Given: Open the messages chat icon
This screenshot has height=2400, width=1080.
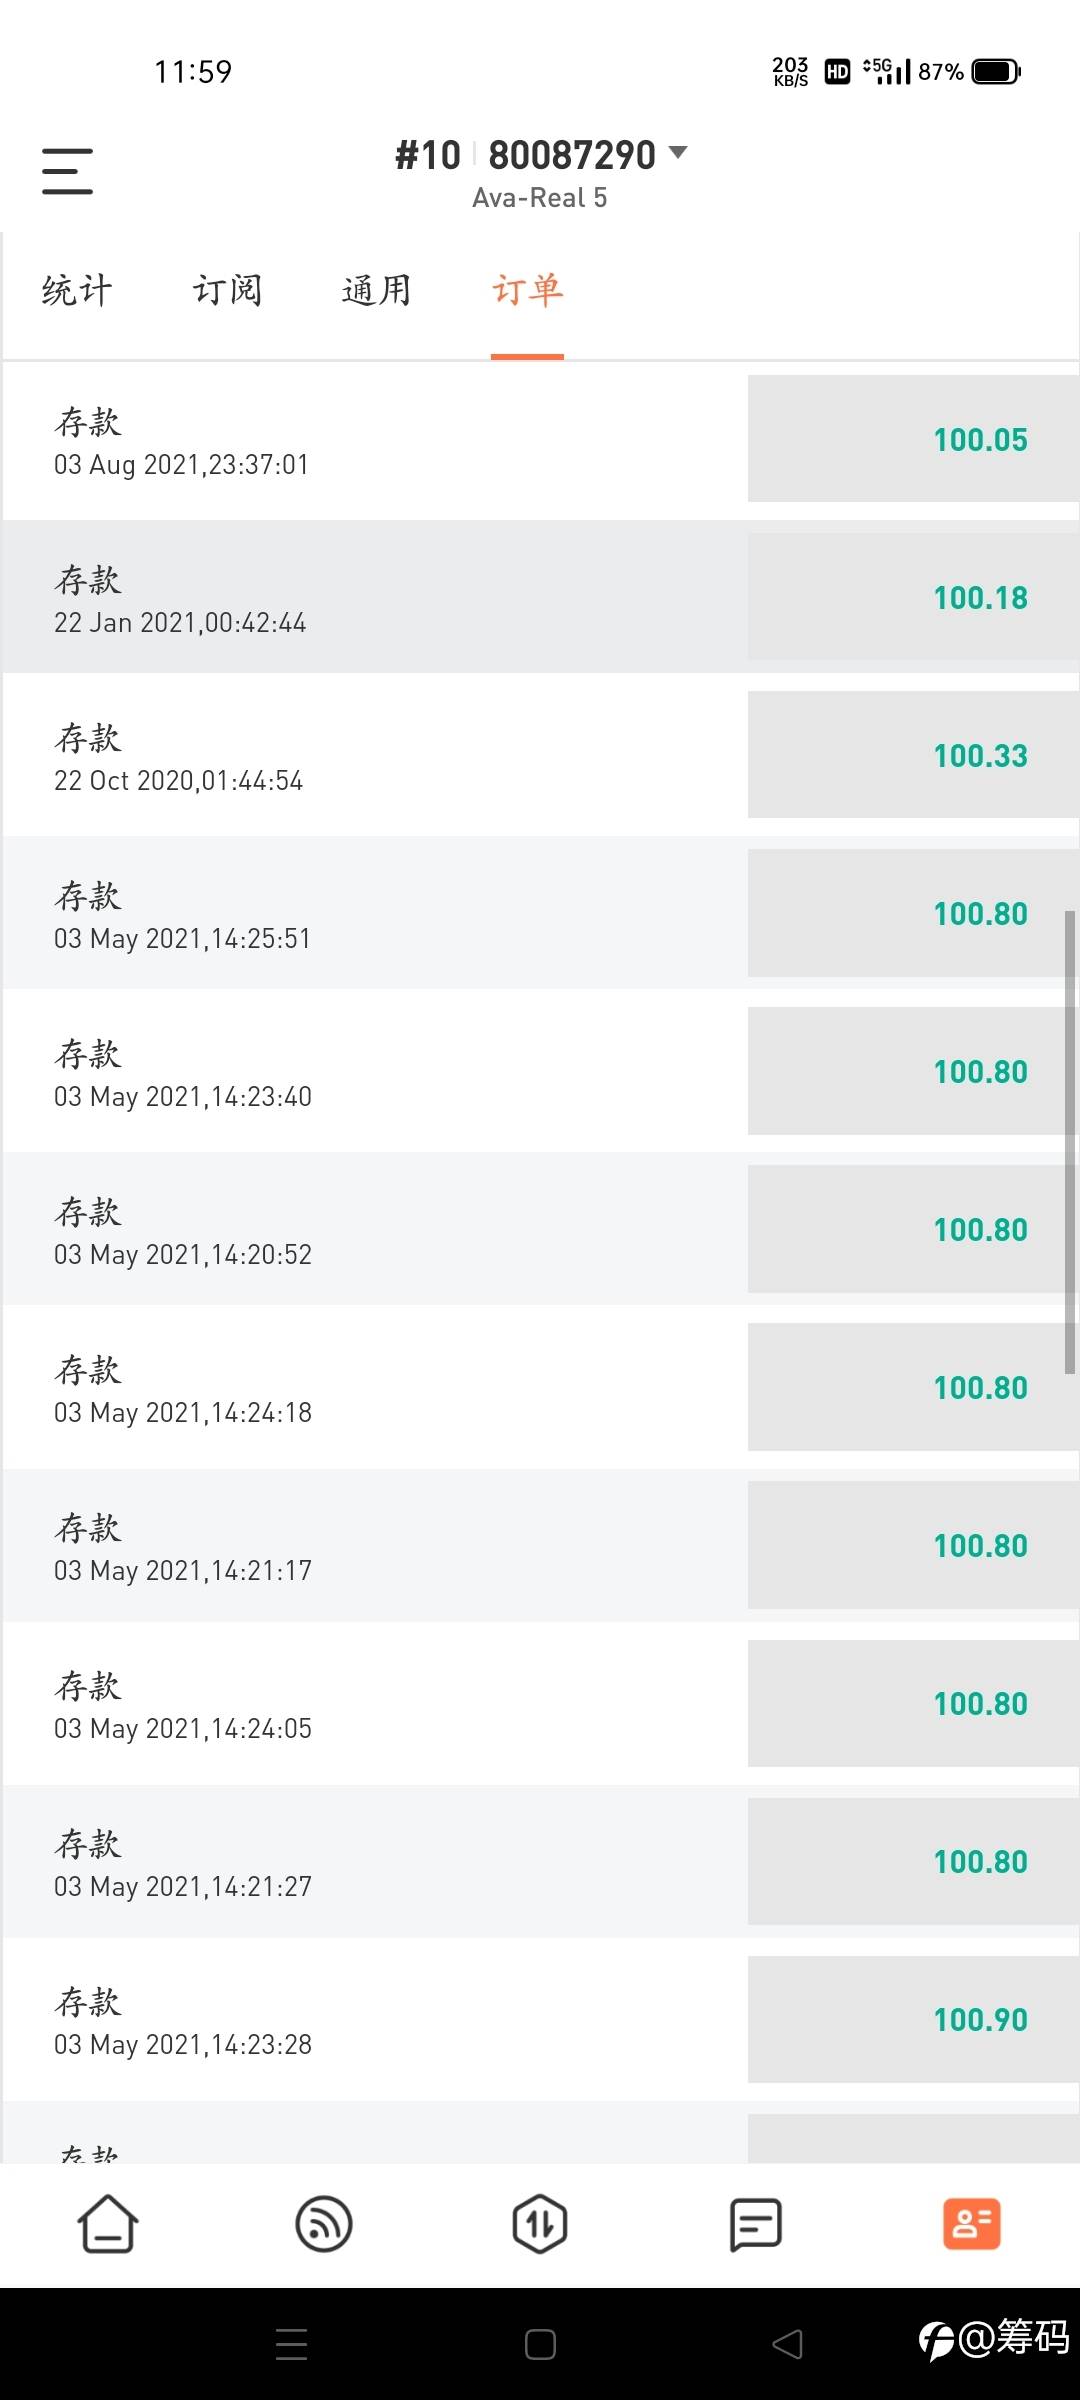Looking at the screenshot, I should (756, 2224).
